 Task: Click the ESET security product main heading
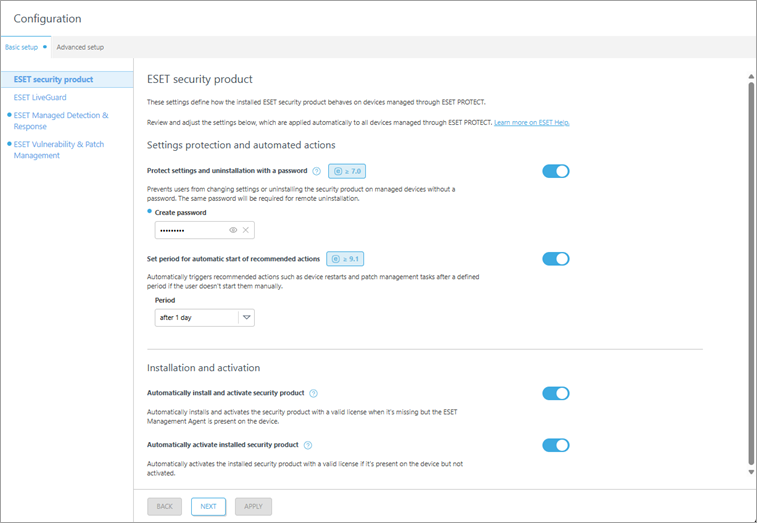pyautogui.click(x=200, y=79)
